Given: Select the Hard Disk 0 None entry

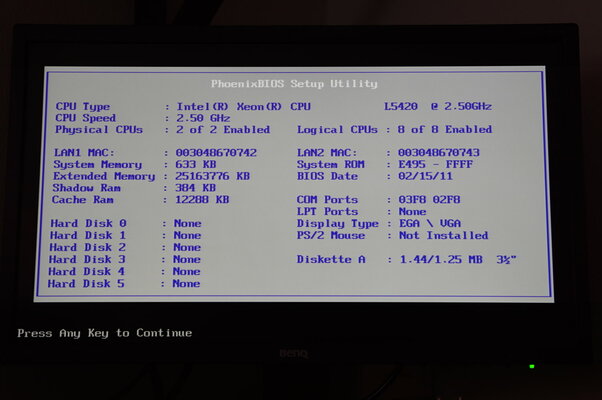Looking at the screenshot, I should [x=187, y=224].
